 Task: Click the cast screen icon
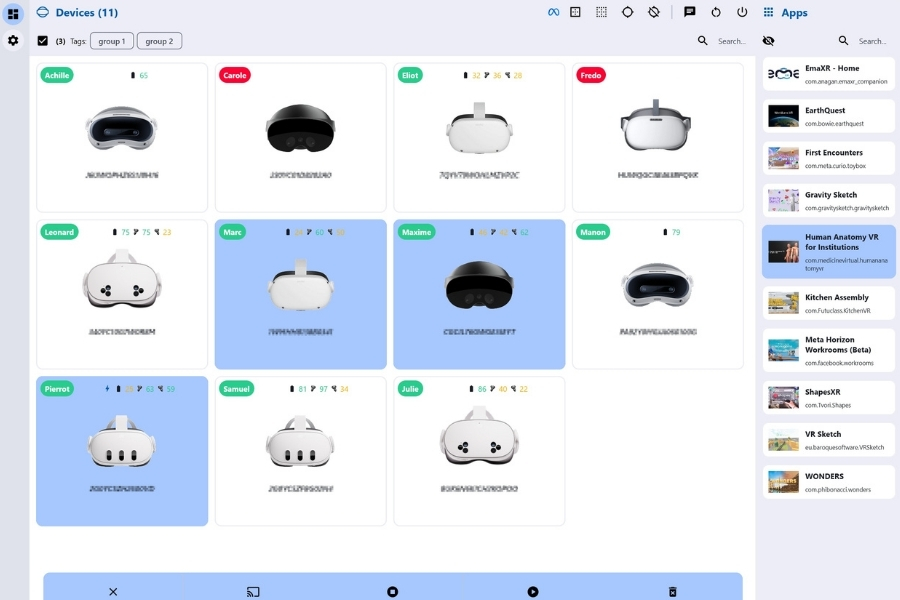(253, 591)
